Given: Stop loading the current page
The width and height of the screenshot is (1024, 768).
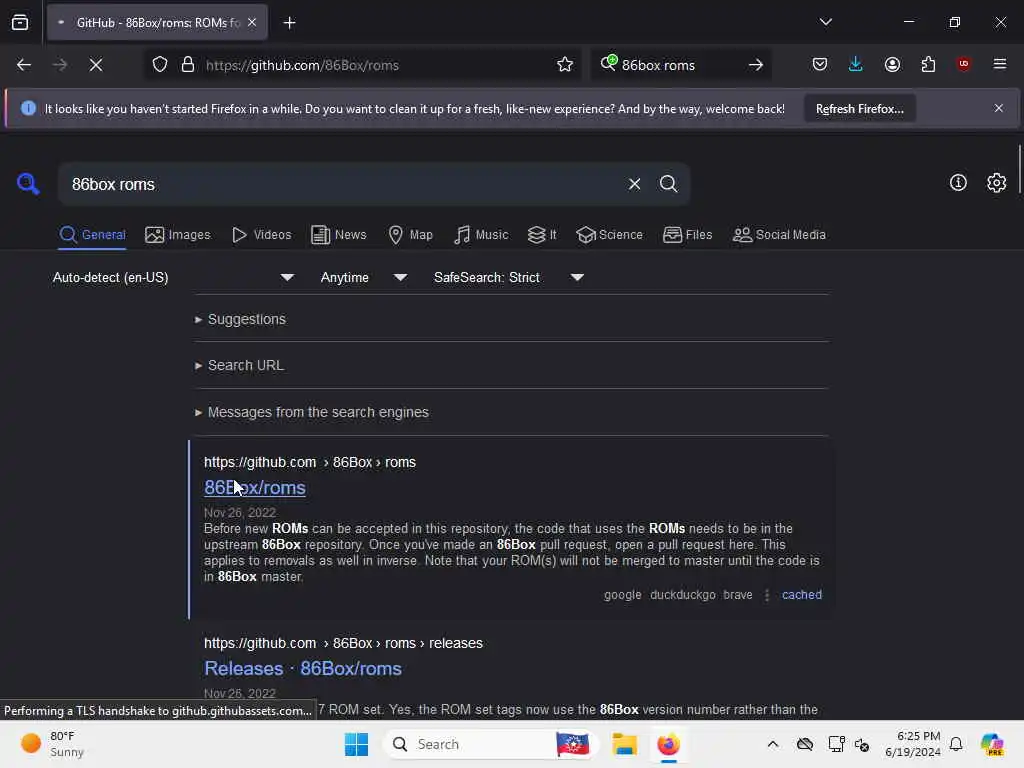Looking at the screenshot, I should click(x=96, y=65).
